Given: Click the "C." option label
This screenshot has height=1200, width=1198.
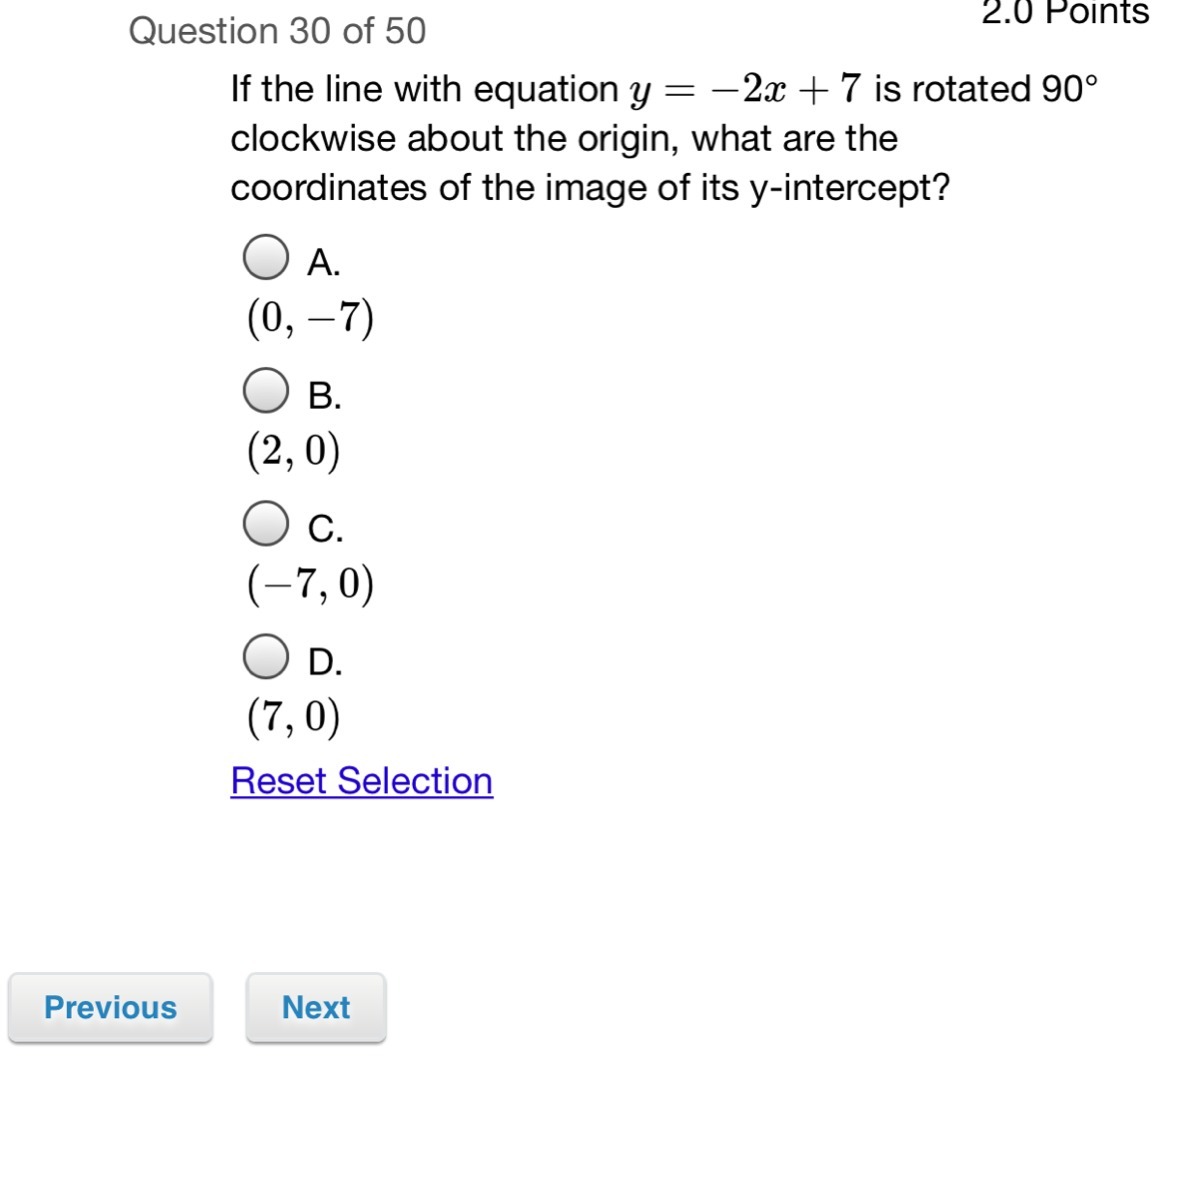Looking at the screenshot, I should (x=325, y=528).
